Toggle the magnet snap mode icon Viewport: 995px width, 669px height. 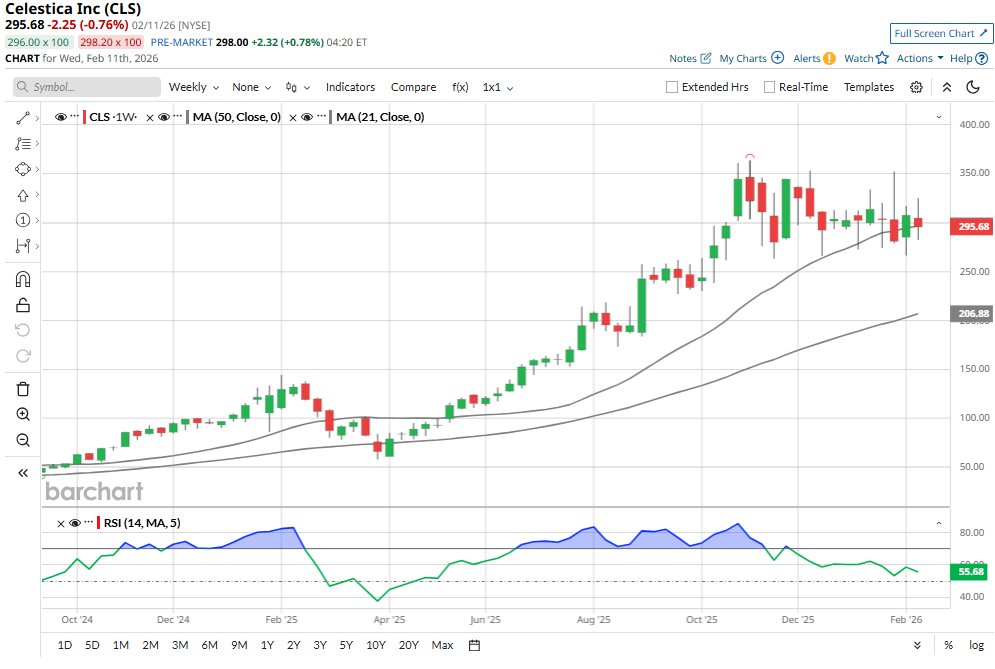[23, 279]
